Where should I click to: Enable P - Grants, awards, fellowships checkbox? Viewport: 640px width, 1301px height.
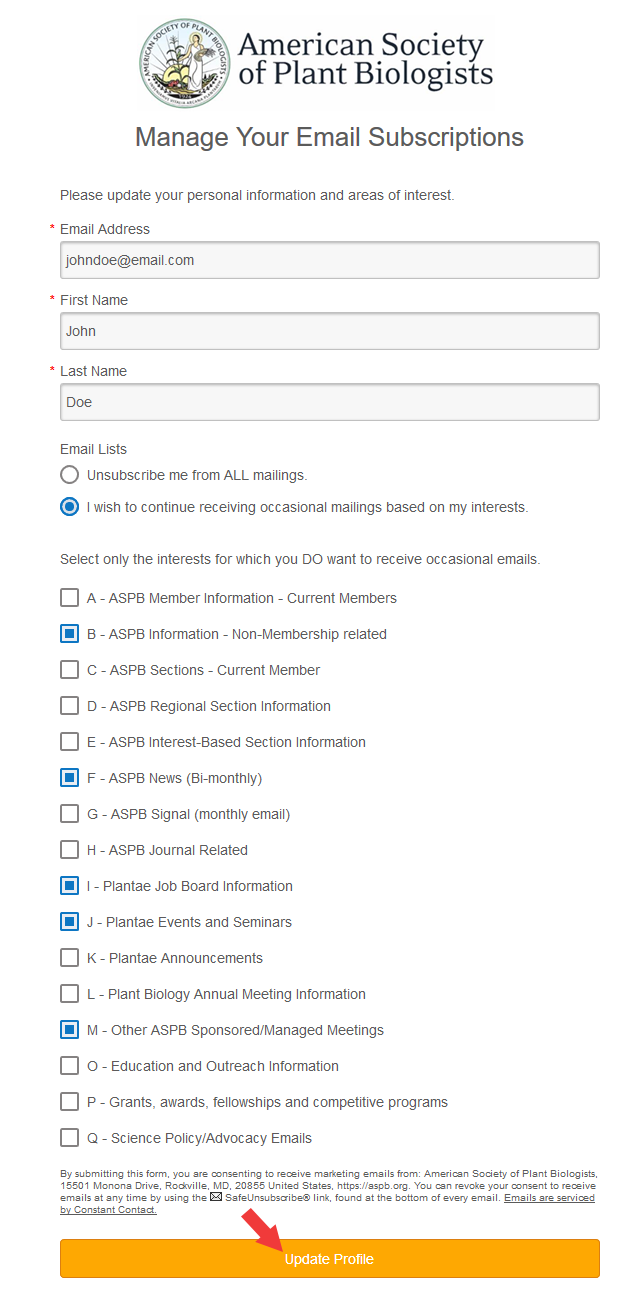[x=69, y=1102]
